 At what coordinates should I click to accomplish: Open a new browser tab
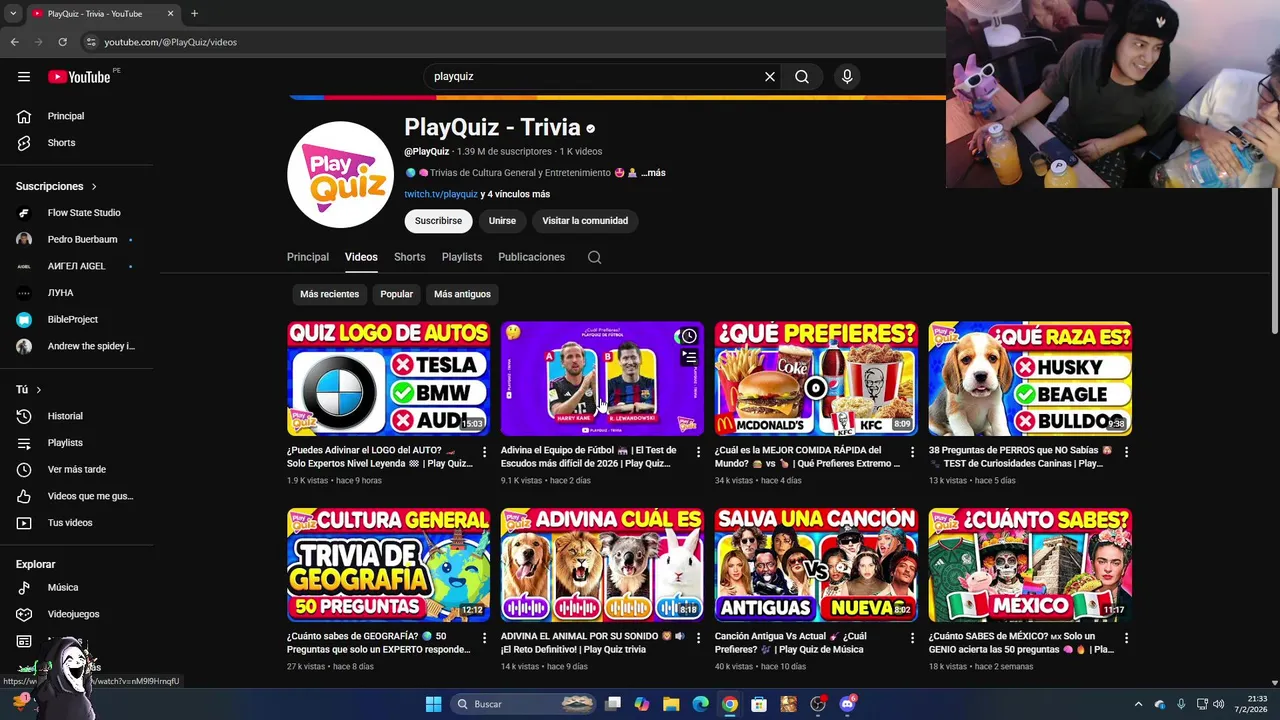(x=194, y=13)
